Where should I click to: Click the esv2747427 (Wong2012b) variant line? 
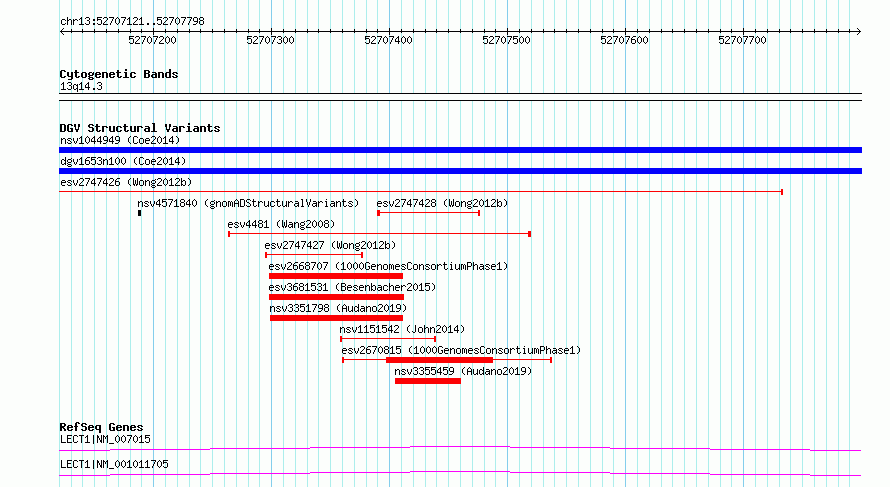click(x=314, y=255)
